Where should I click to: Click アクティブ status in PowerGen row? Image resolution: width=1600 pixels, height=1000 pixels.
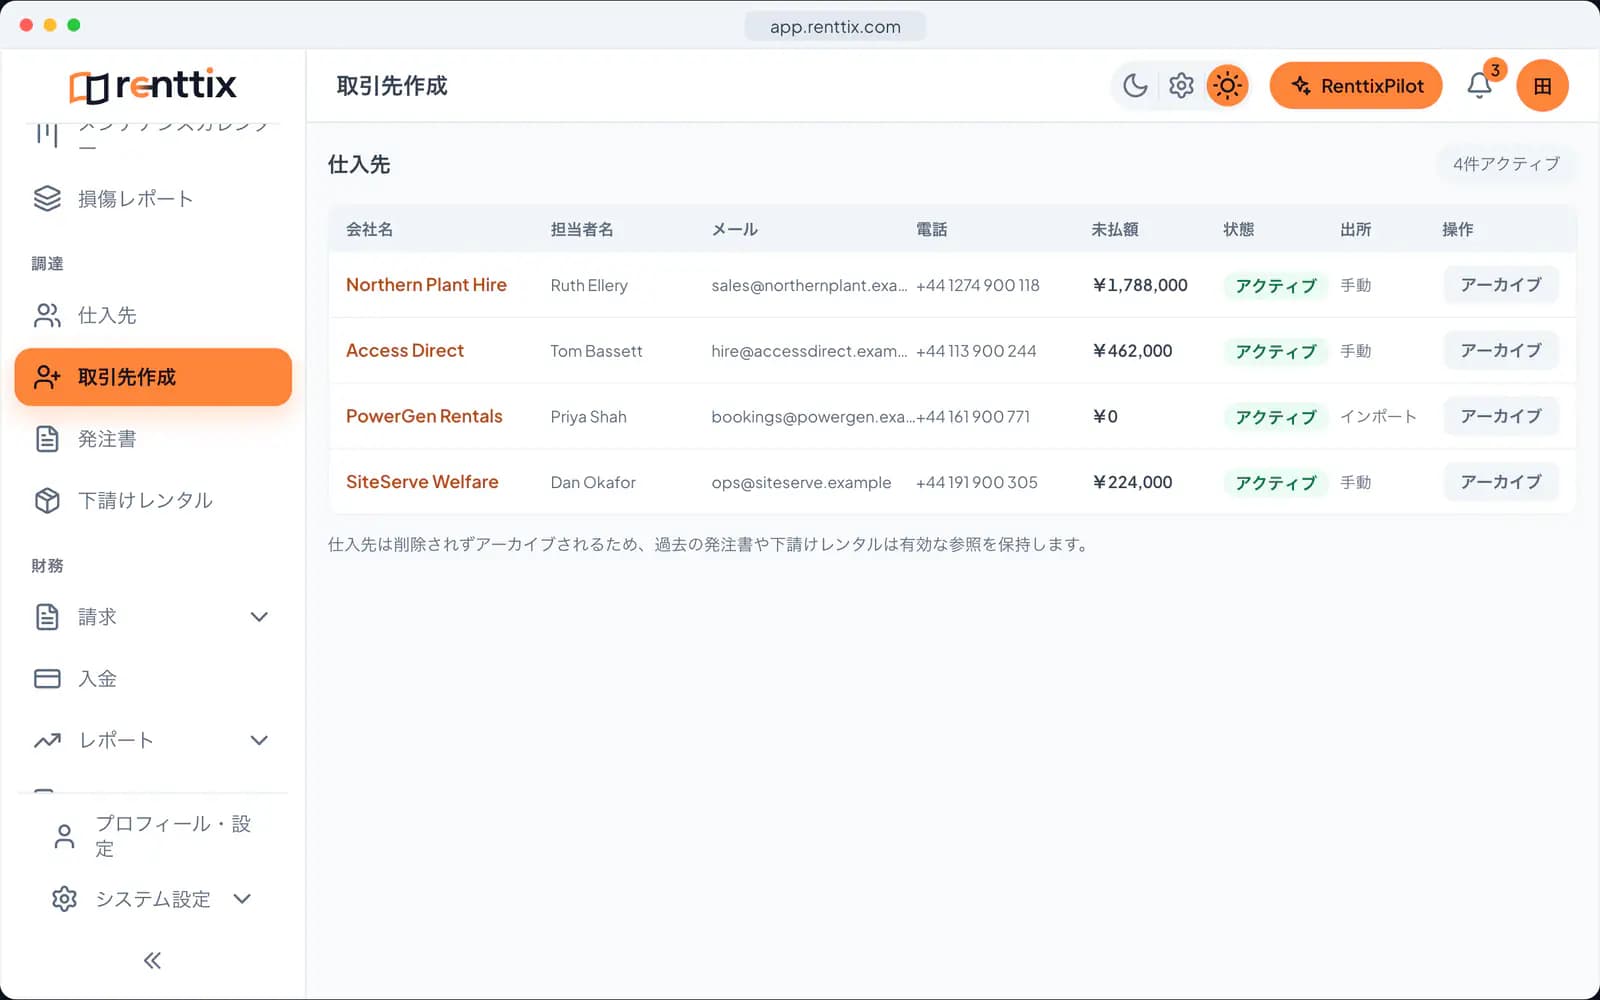pyautogui.click(x=1275, y=417)
